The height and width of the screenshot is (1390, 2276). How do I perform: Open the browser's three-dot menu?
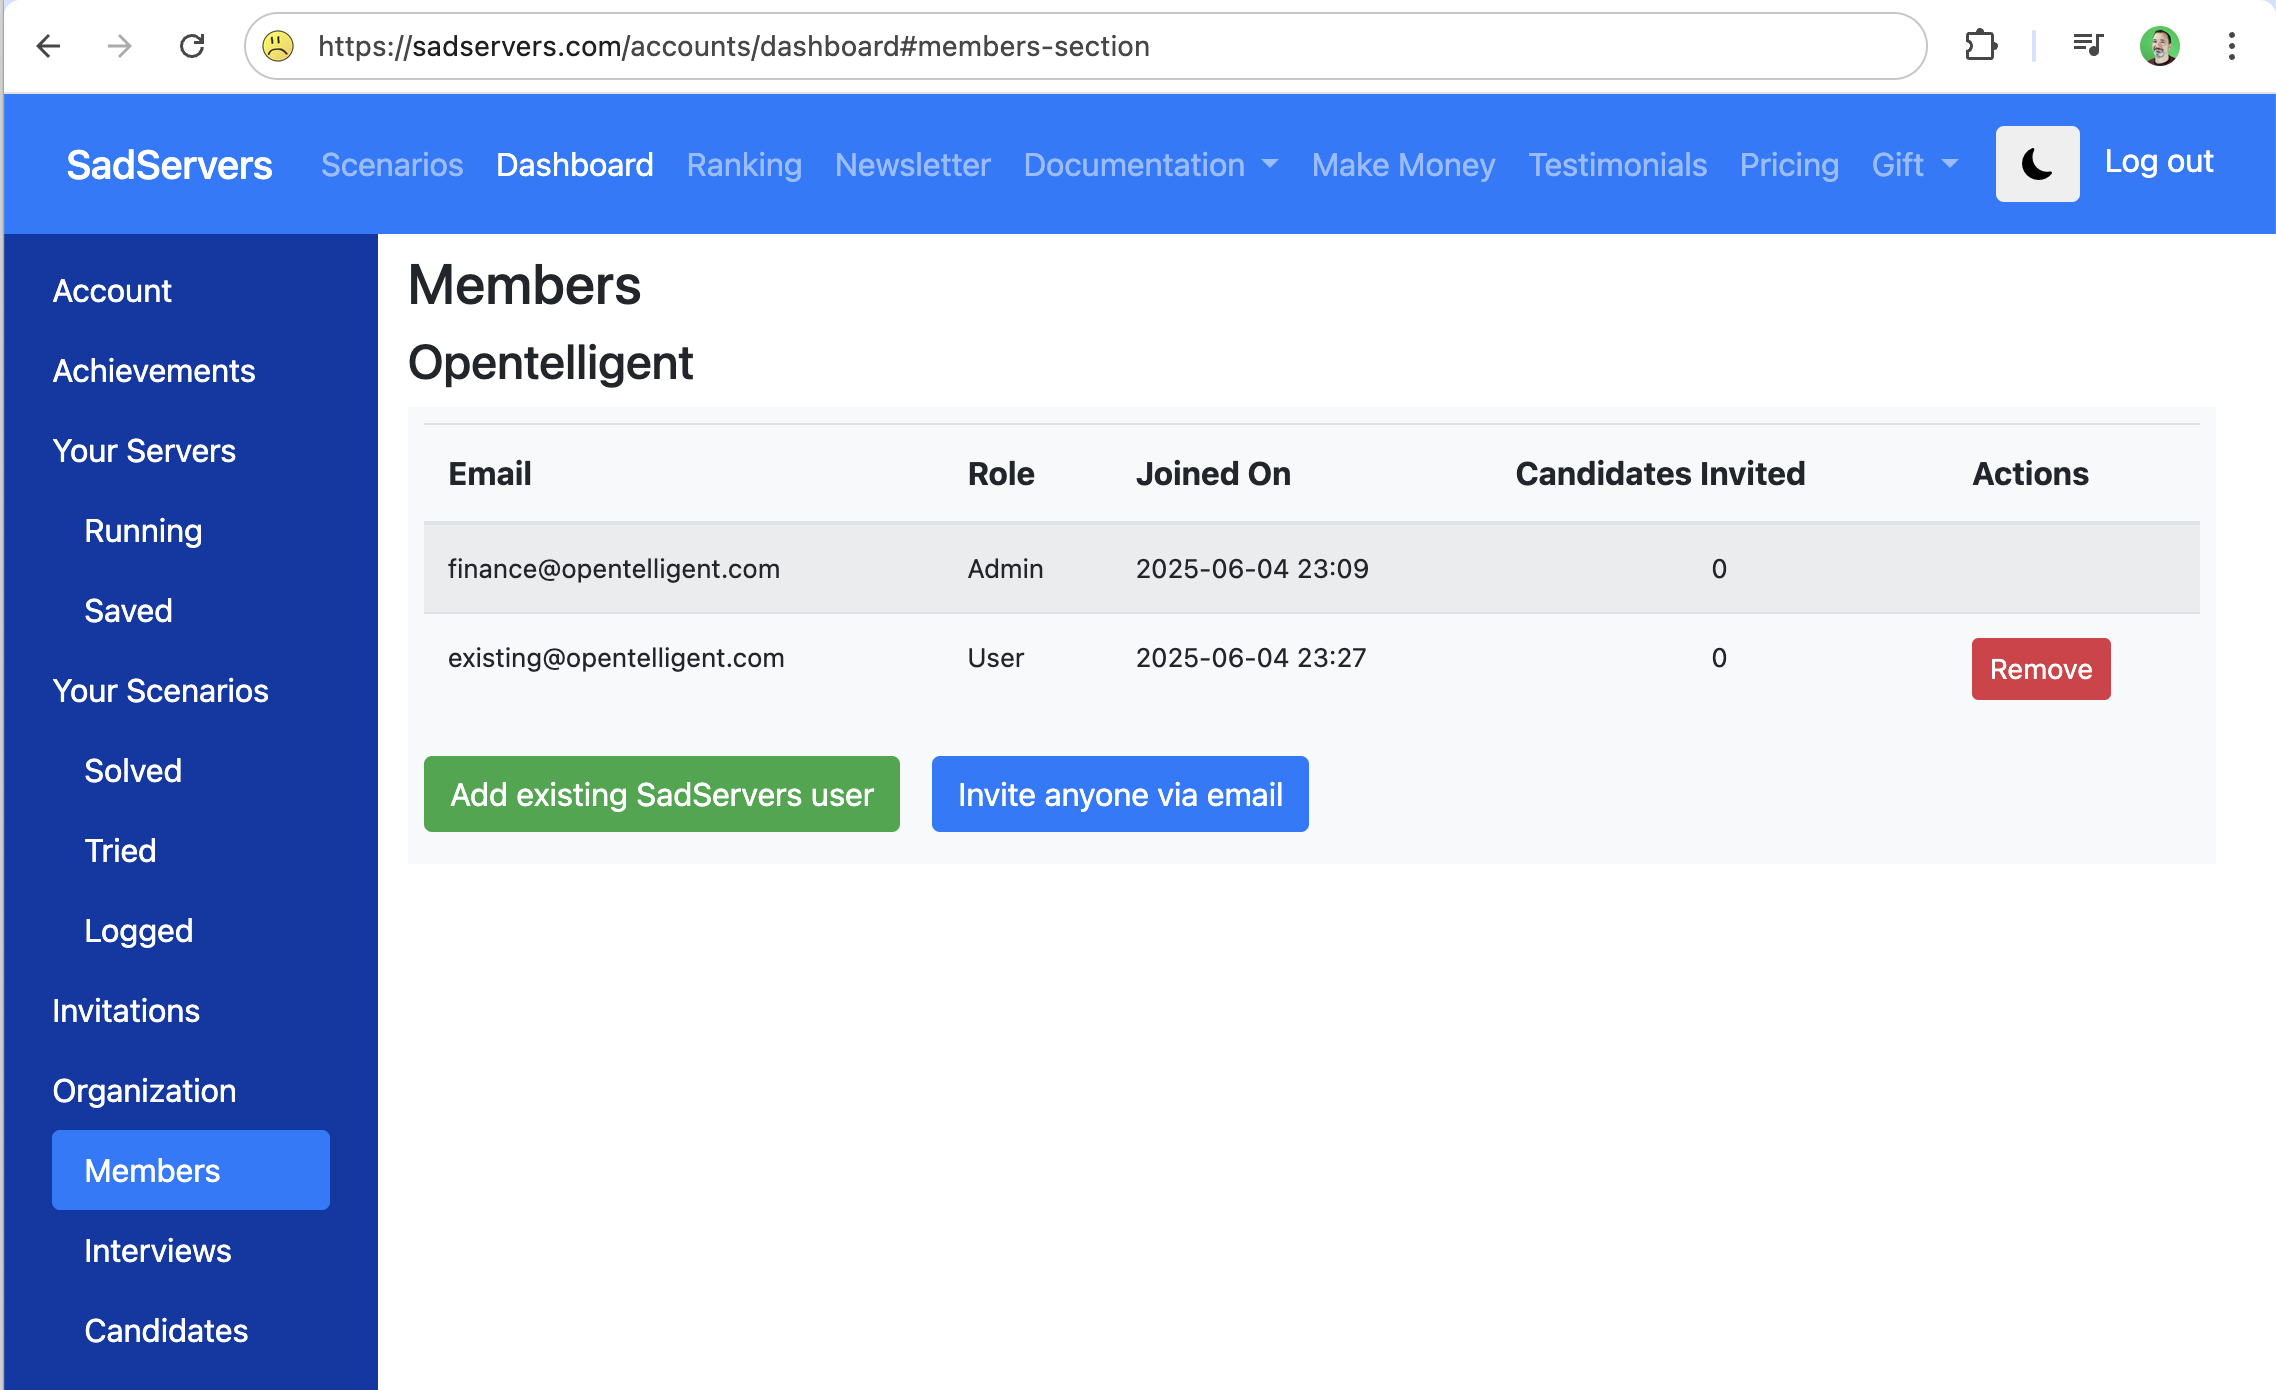(x=2231, y=46)
